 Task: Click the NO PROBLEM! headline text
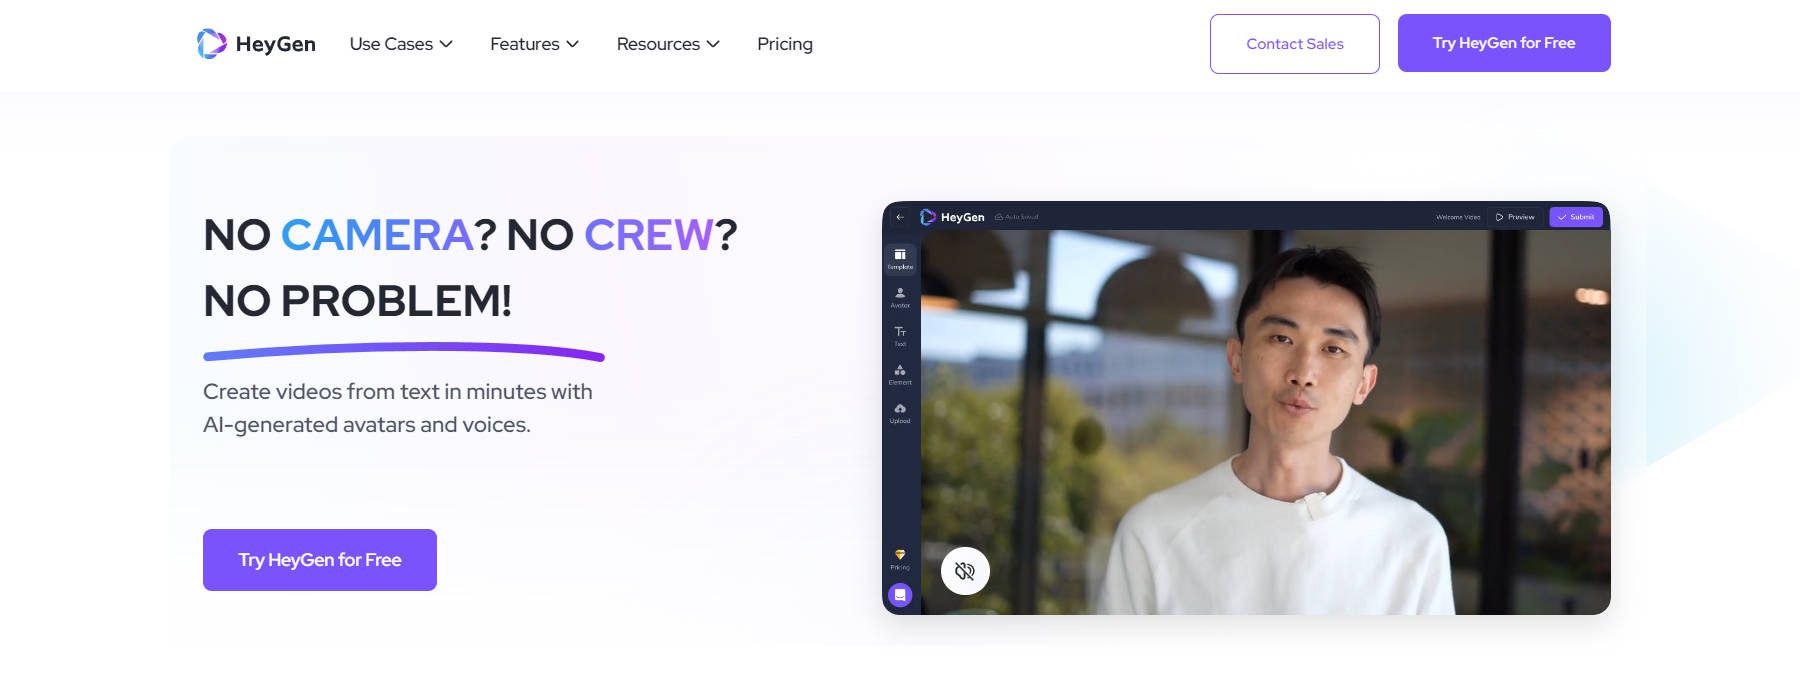[357, 301]
